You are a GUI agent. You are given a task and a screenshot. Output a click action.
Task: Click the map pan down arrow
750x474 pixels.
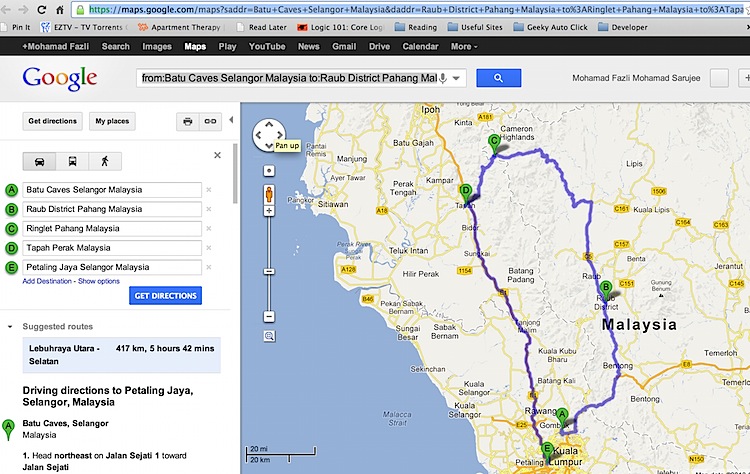269,145
